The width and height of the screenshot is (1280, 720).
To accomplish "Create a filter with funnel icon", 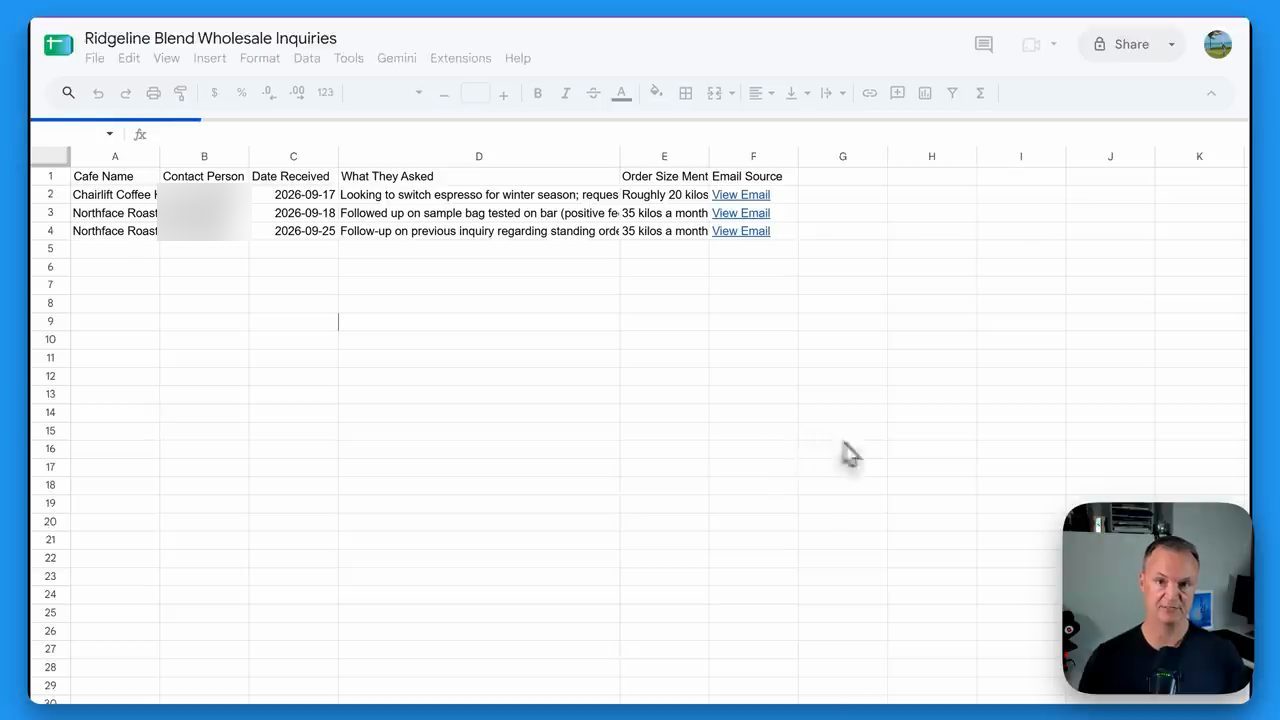I will (953, 93).
